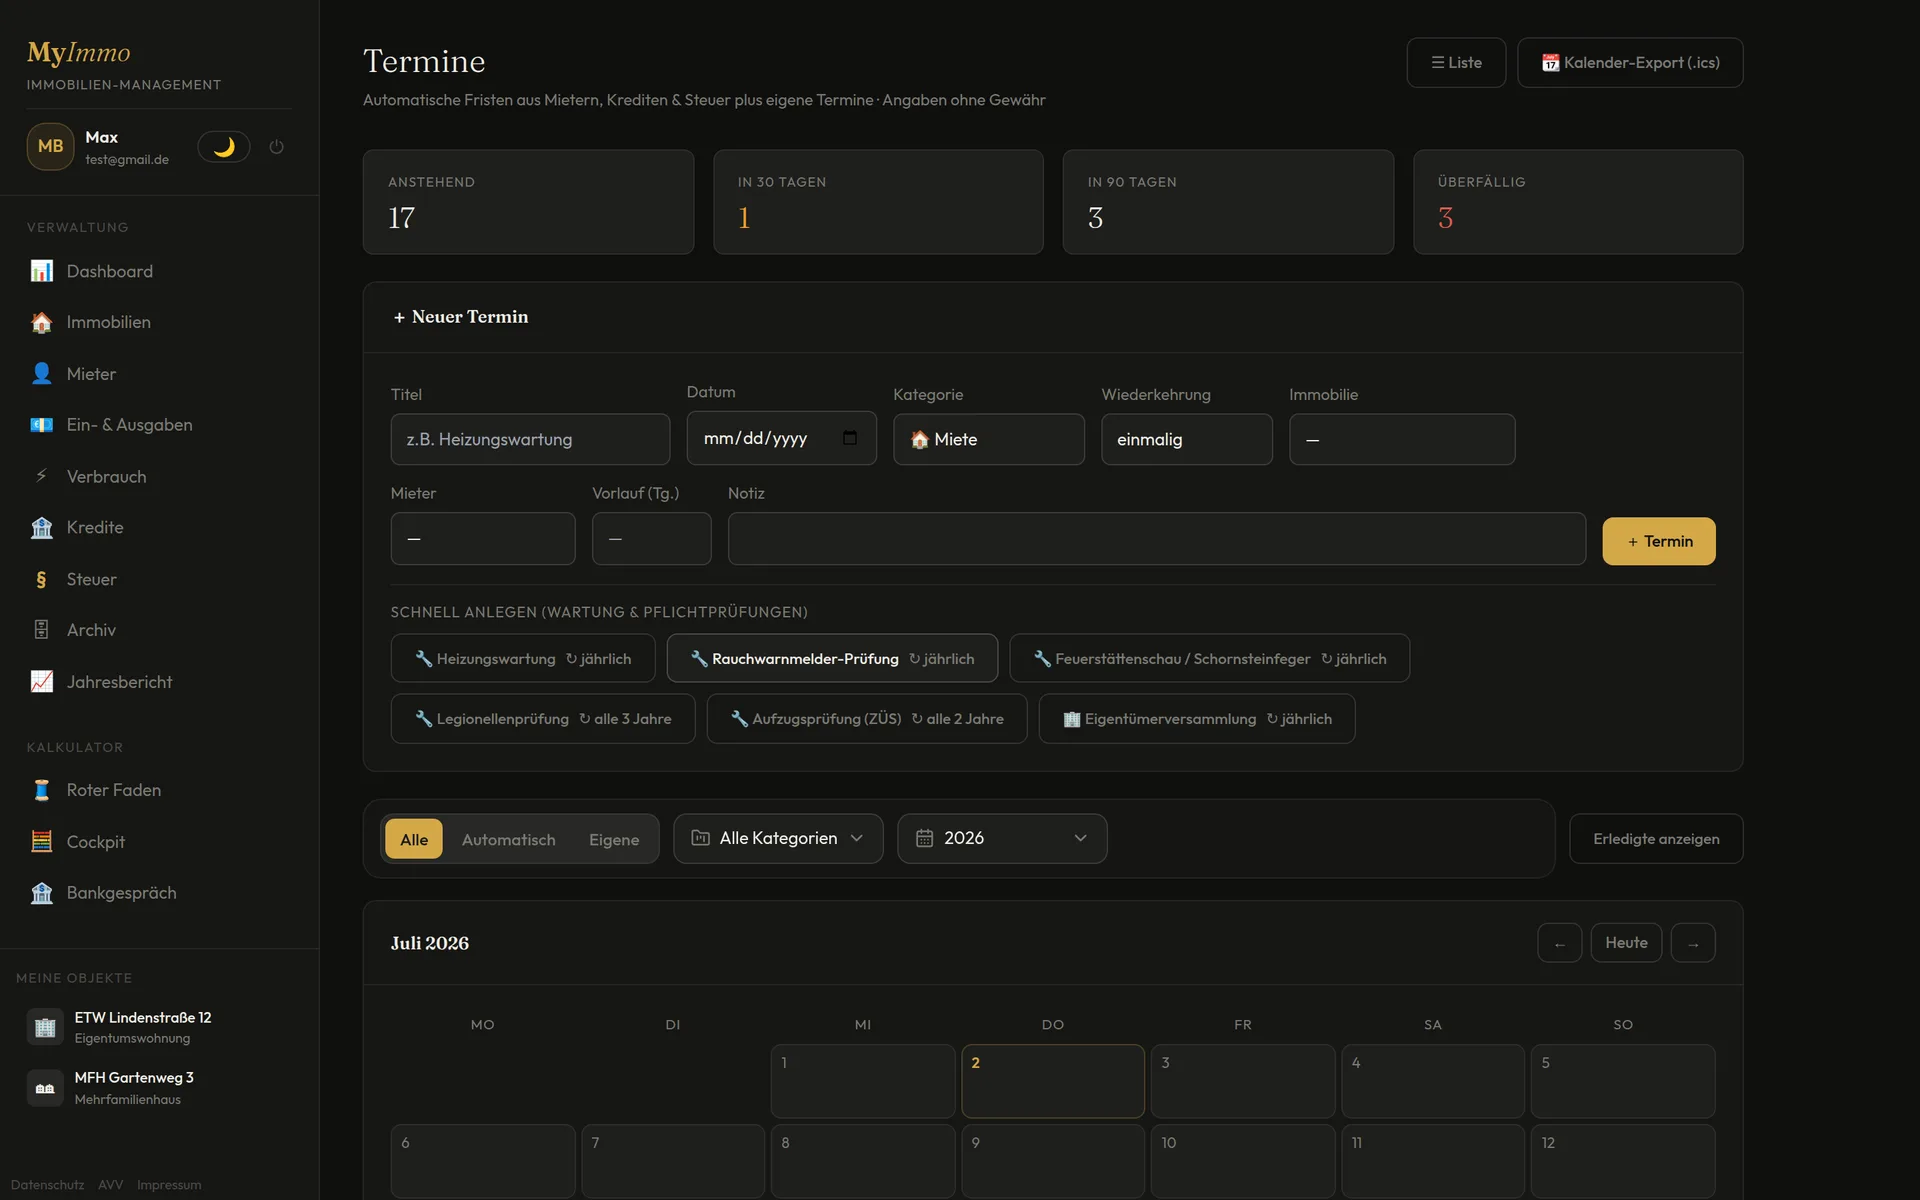
Task: Open MFH Gartenweg 3 object
Action: (159, 1088)
